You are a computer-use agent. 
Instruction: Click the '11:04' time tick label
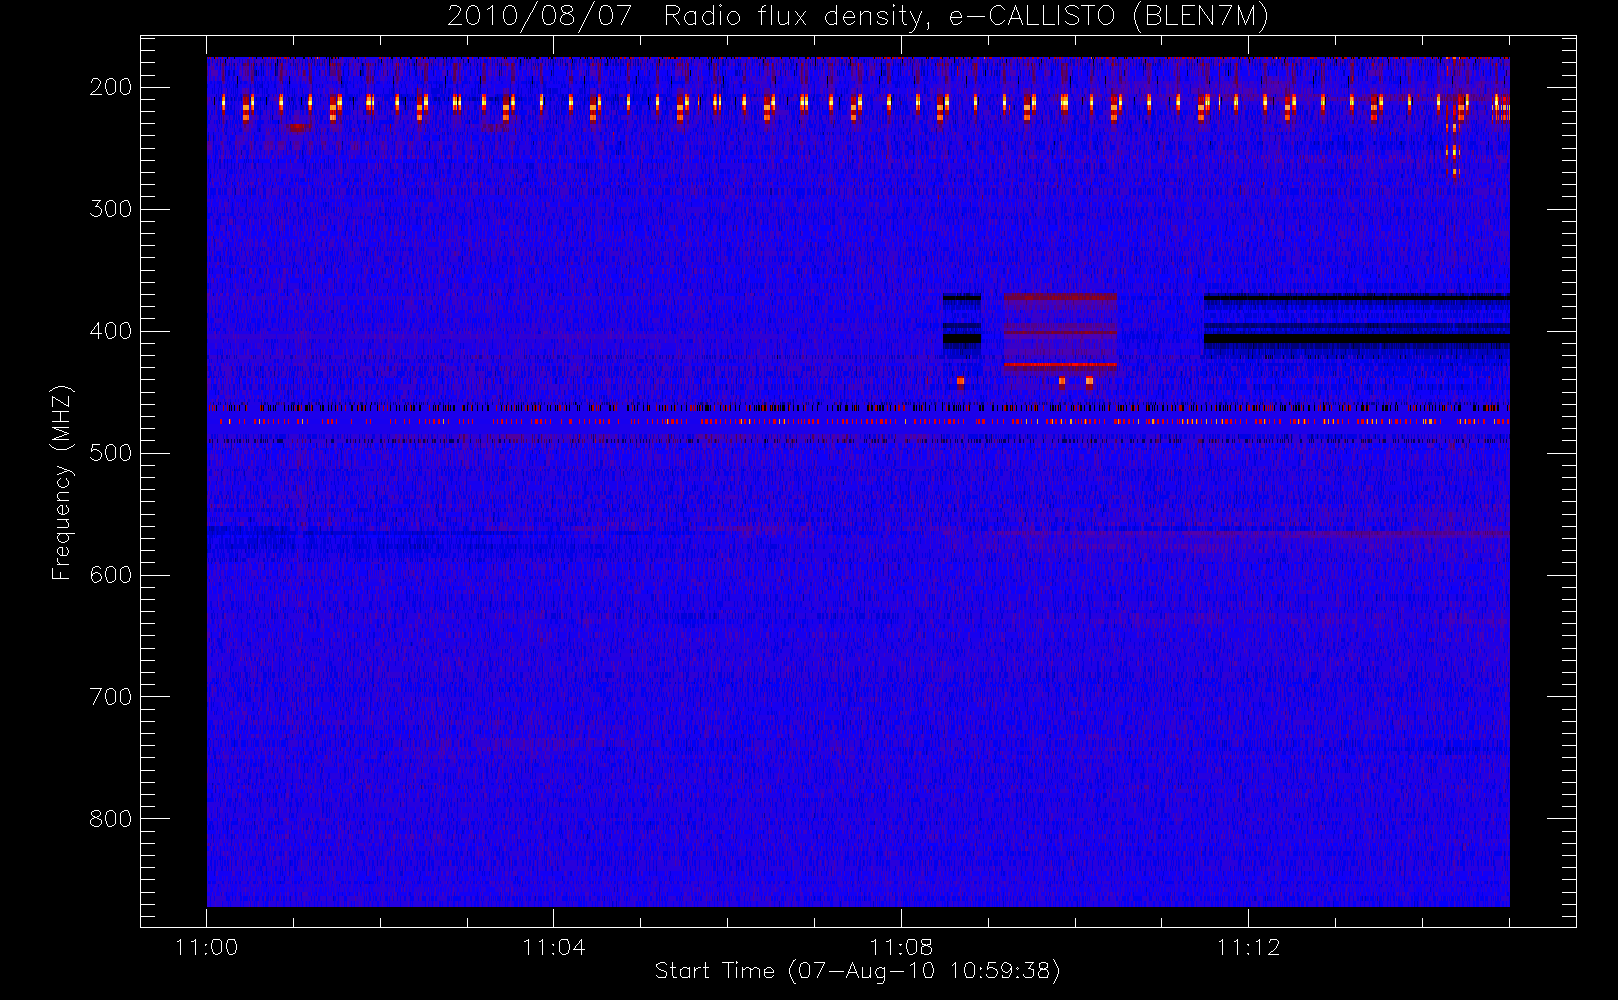pos(553,947)
